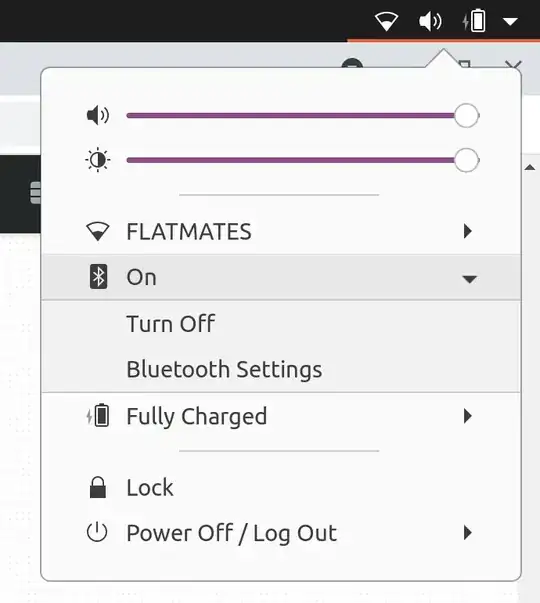Click the padlock icon next to Lock
Image resolution: width=540 pixels, height=603 pixels.
click(x=98, y=487)
